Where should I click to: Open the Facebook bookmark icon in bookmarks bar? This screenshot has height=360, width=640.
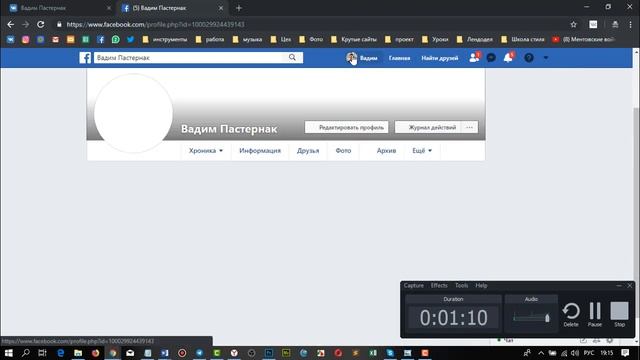[x=100, y=40]
